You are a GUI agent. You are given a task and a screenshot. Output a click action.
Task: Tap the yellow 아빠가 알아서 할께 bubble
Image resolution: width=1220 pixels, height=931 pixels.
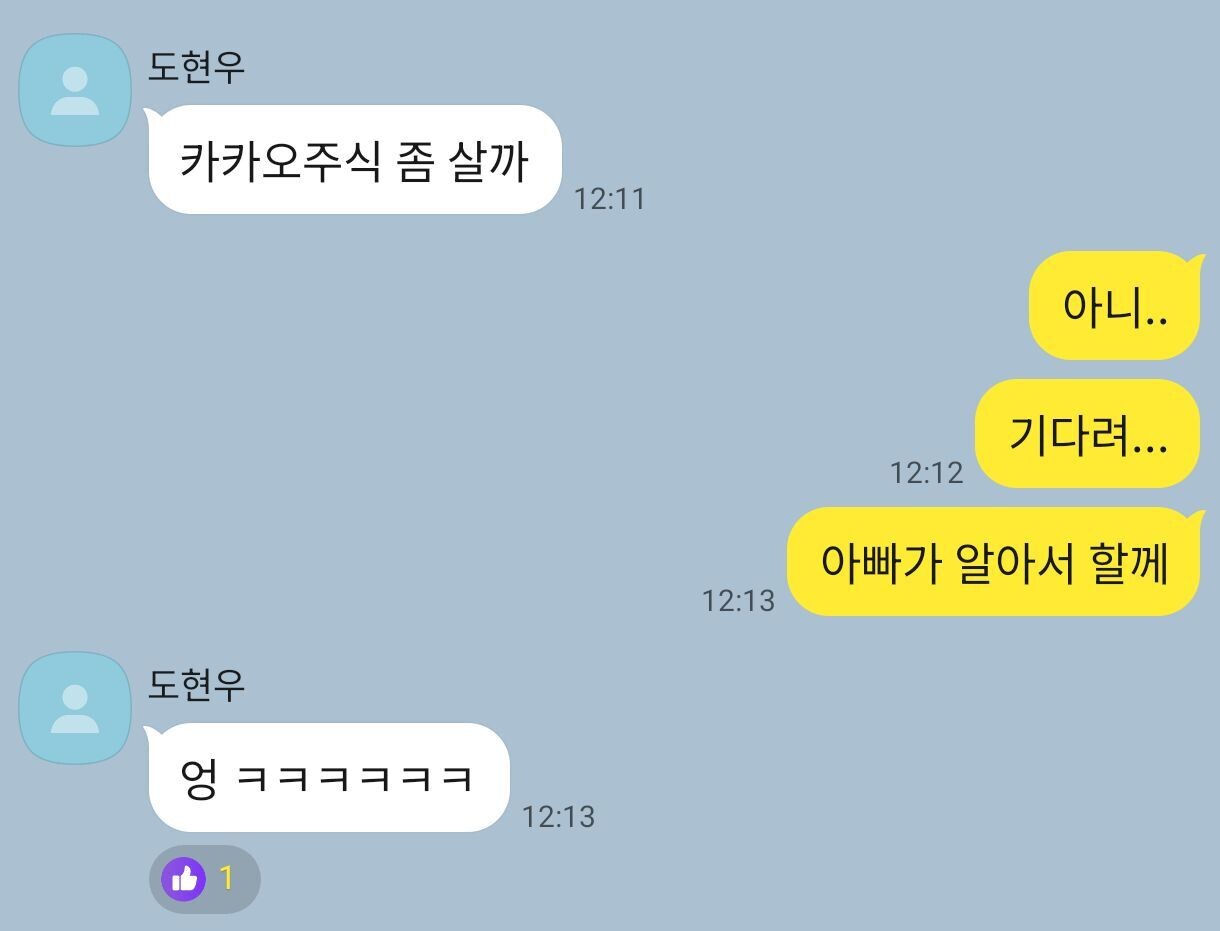pyautogui.click(x=994, y=562)
